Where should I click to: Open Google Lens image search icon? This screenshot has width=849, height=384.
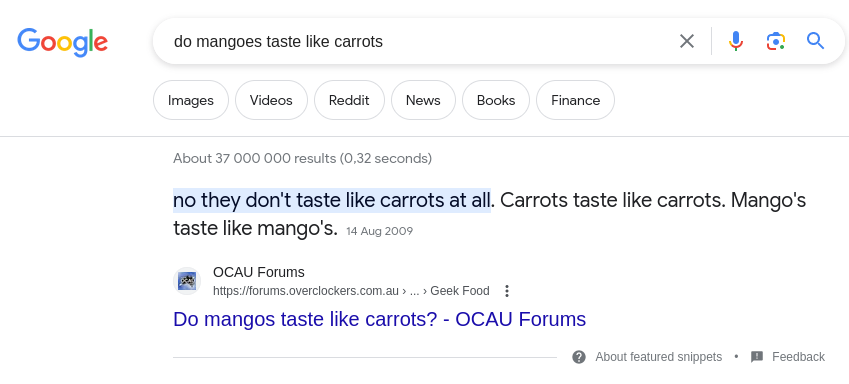776,41
